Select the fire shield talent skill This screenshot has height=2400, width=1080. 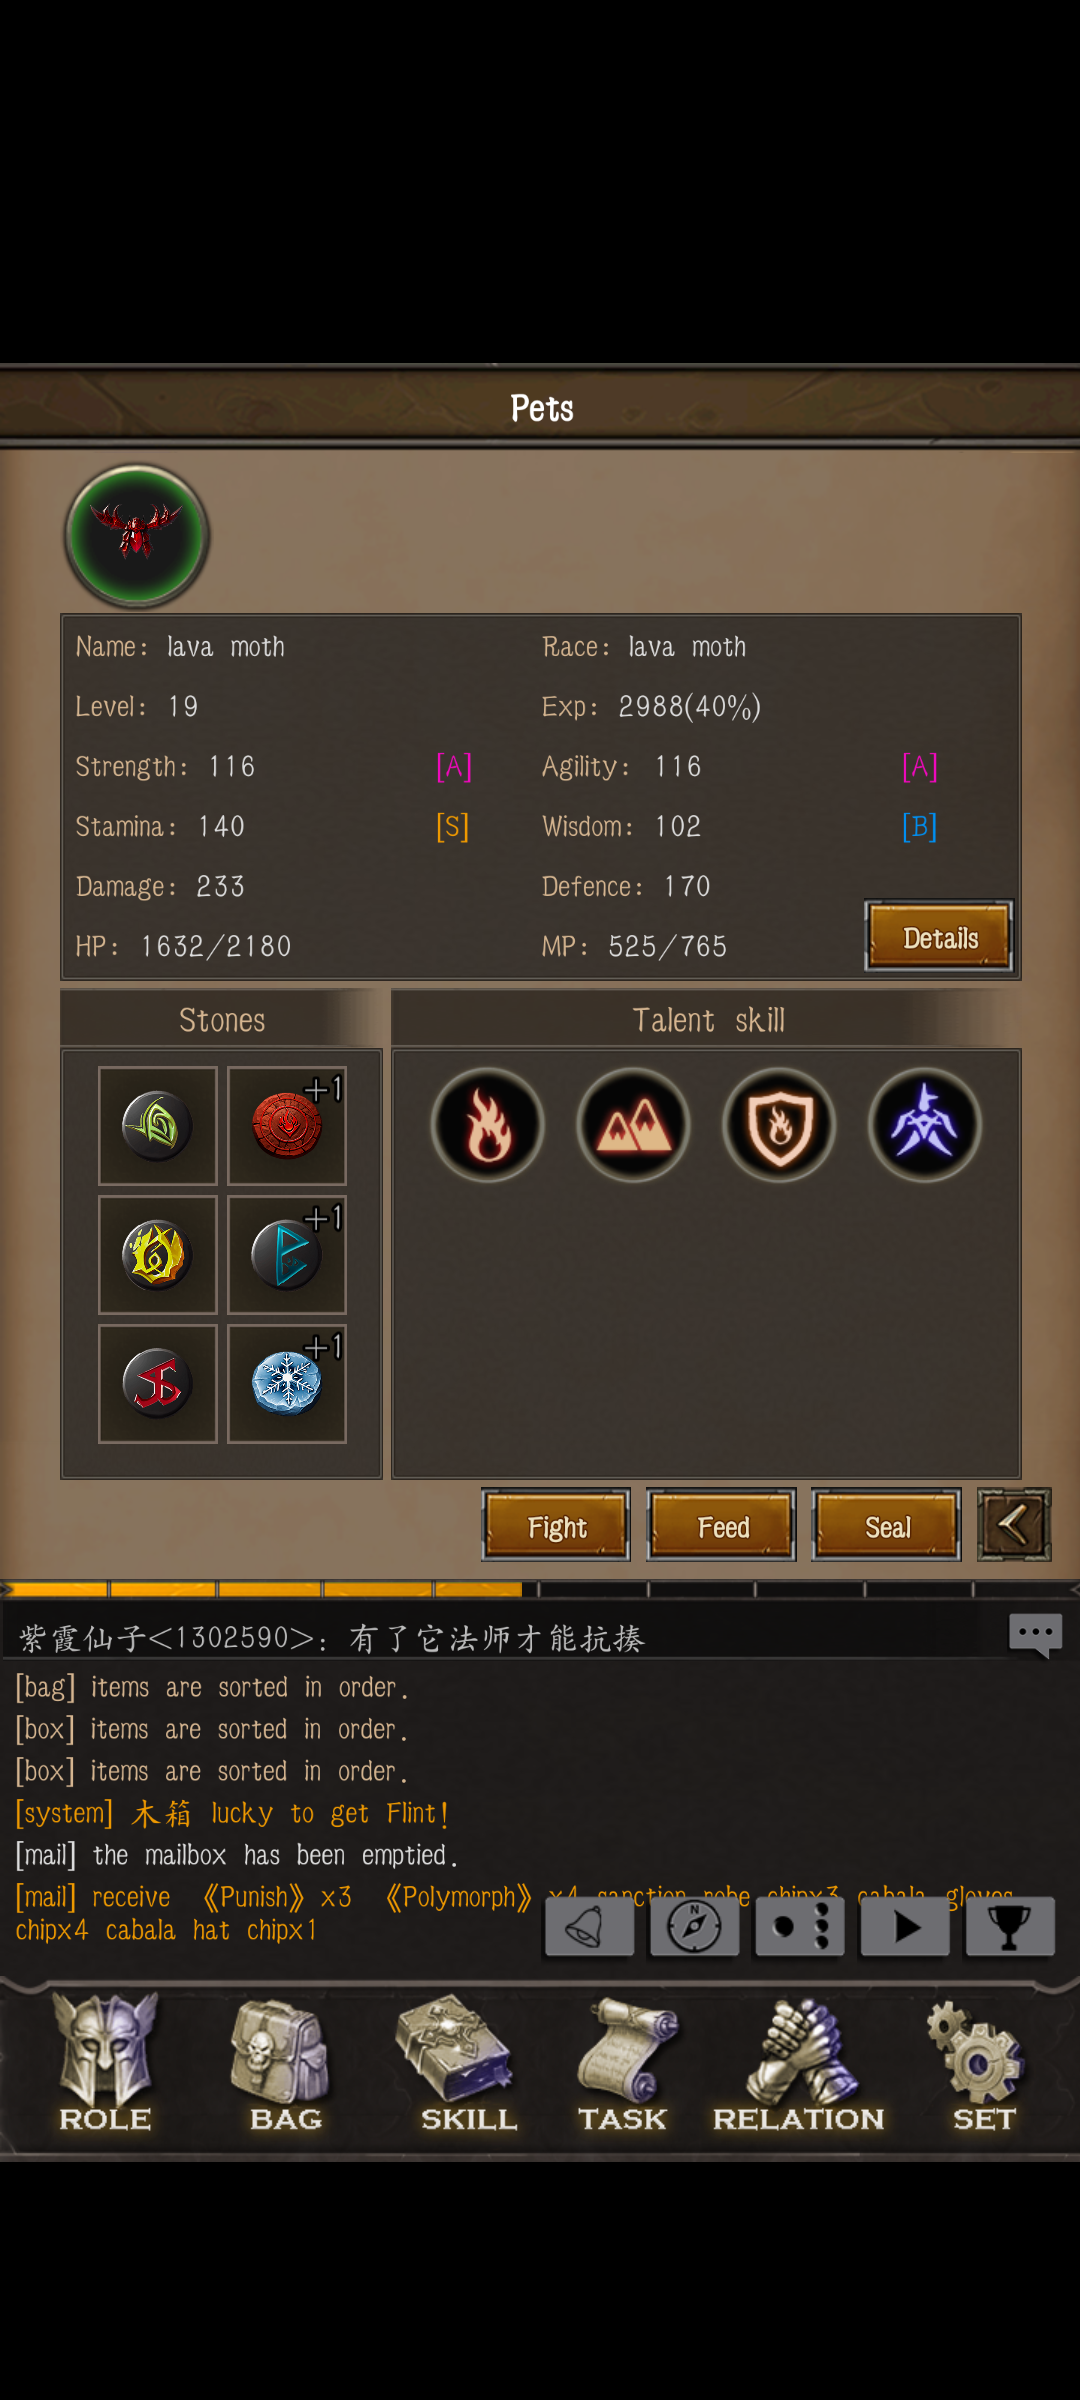coord(779,1125)
